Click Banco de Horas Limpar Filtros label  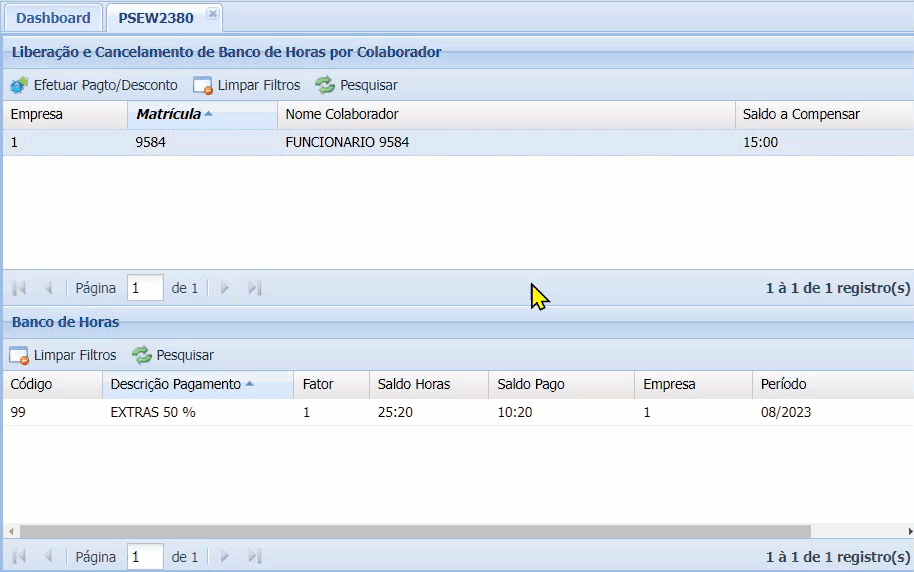pos(75,355)
